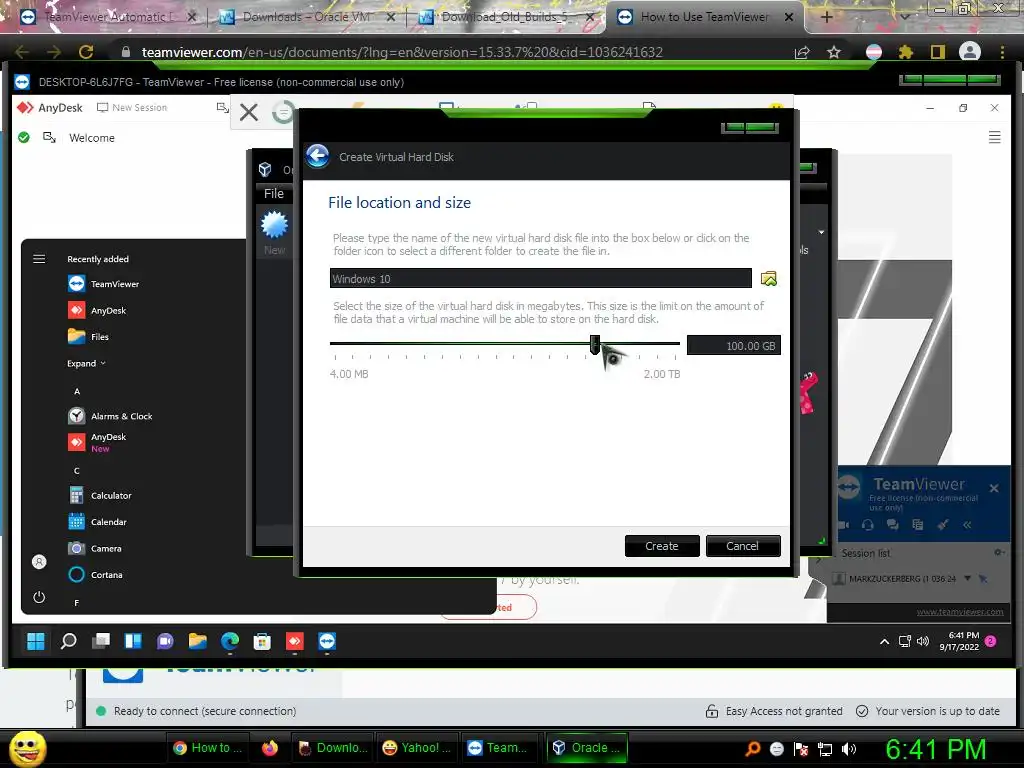This screenshot has height=768, width=1024.
Task: Switch to TeamViewer Automatic browser tab
Action: coord(108,17)
